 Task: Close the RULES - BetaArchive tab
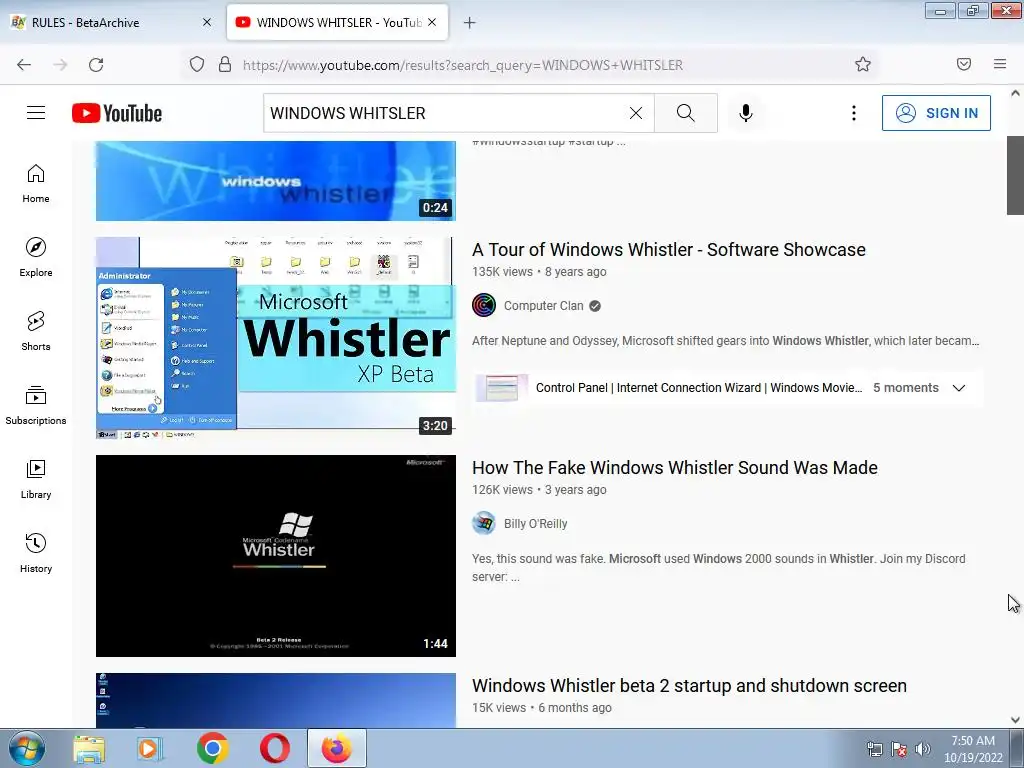[207, 22]
